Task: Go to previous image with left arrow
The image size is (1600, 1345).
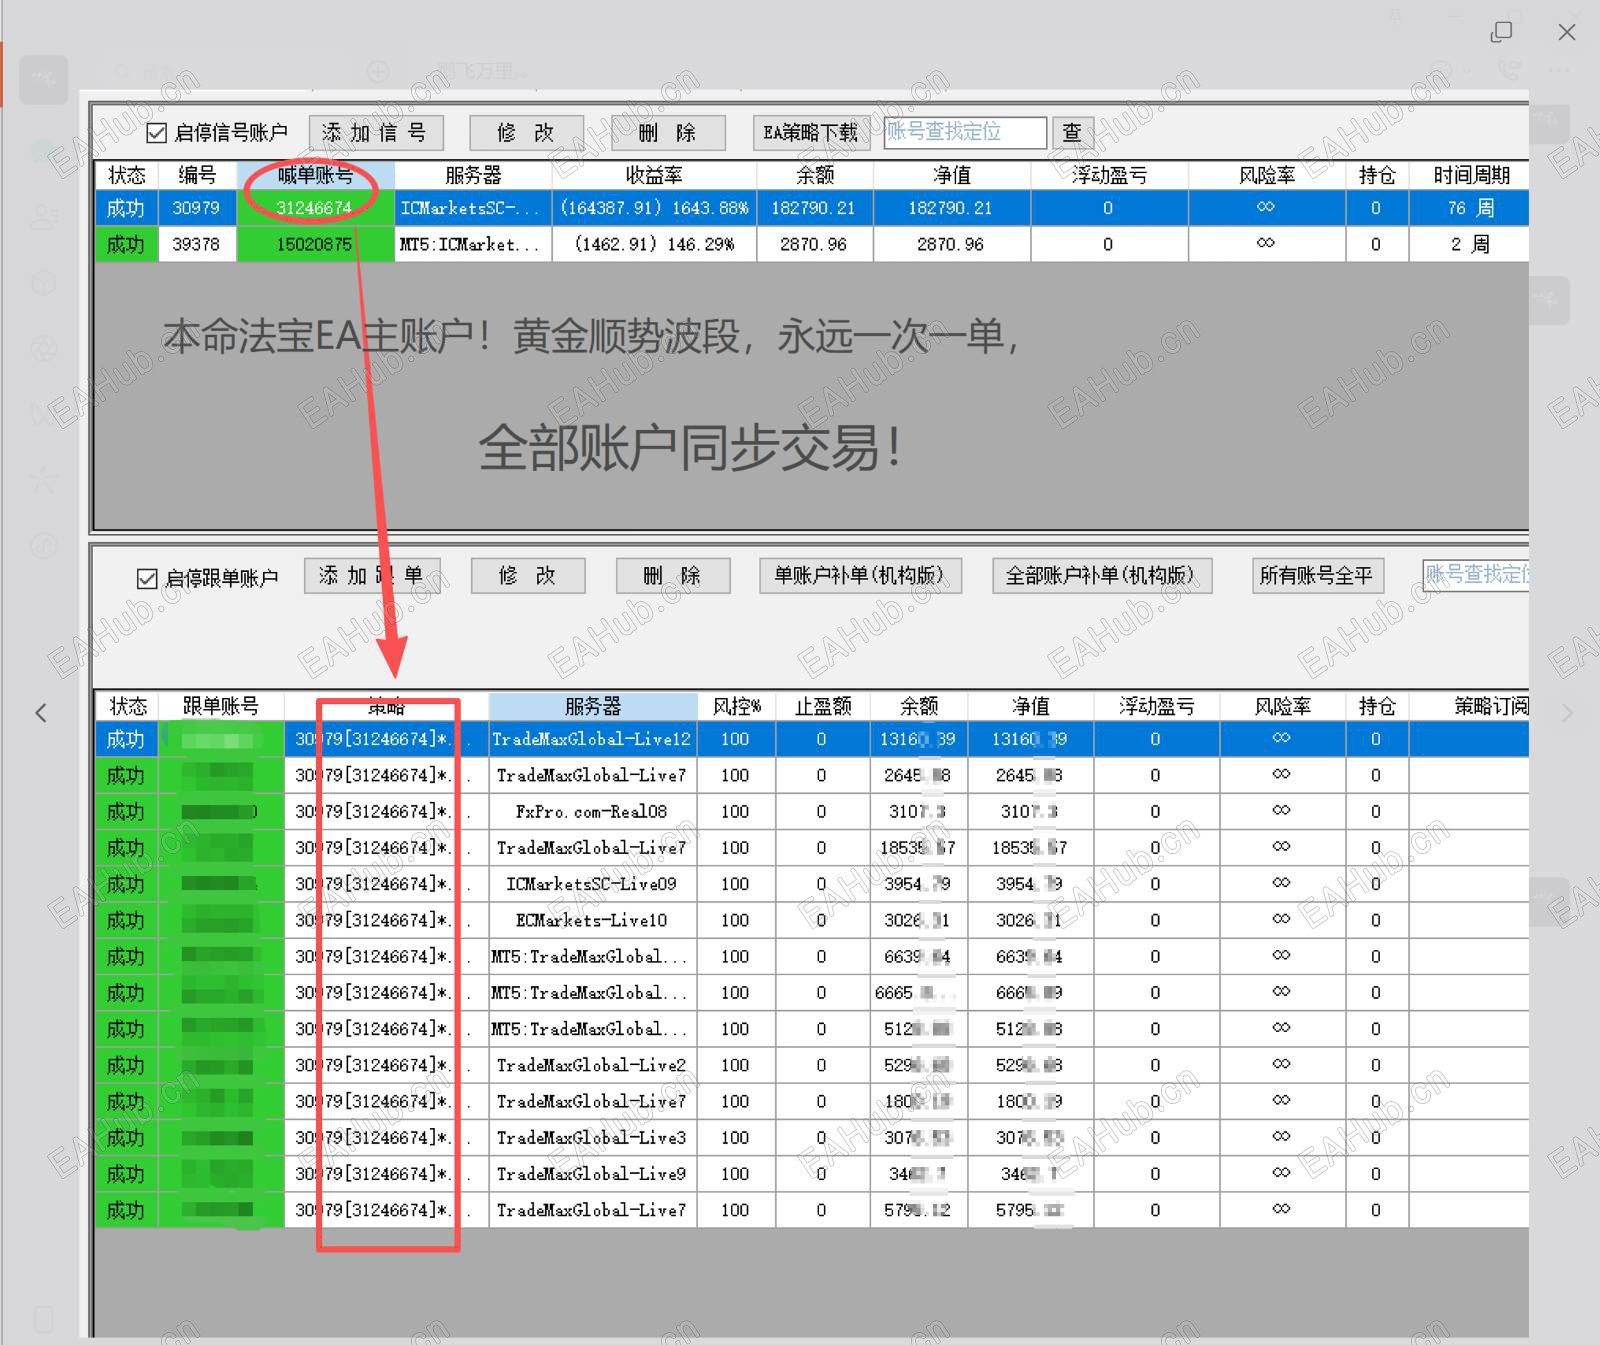Action: (41, 713)
